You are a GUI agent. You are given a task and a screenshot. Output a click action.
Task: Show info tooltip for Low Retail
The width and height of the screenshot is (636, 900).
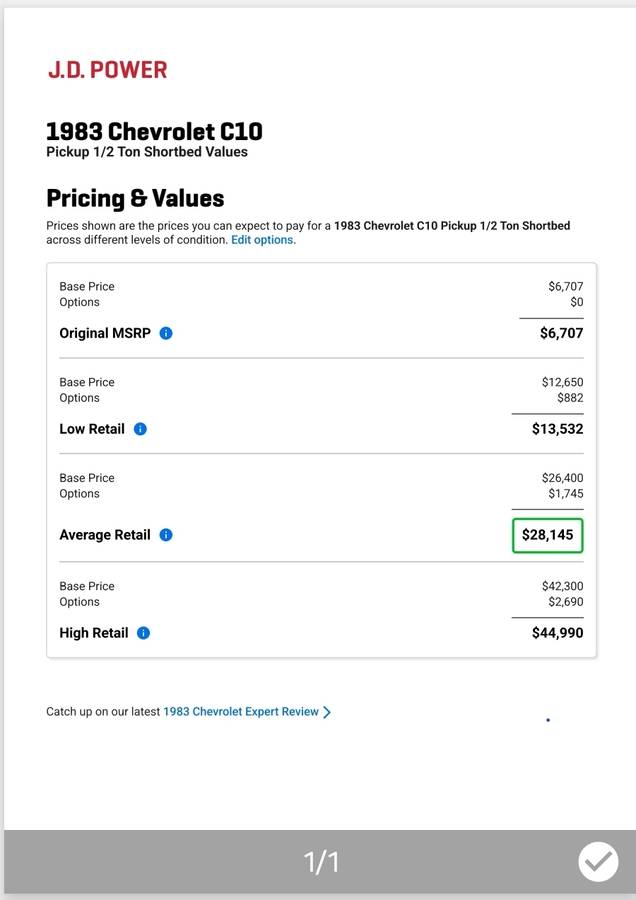click(x=140, y=429)
